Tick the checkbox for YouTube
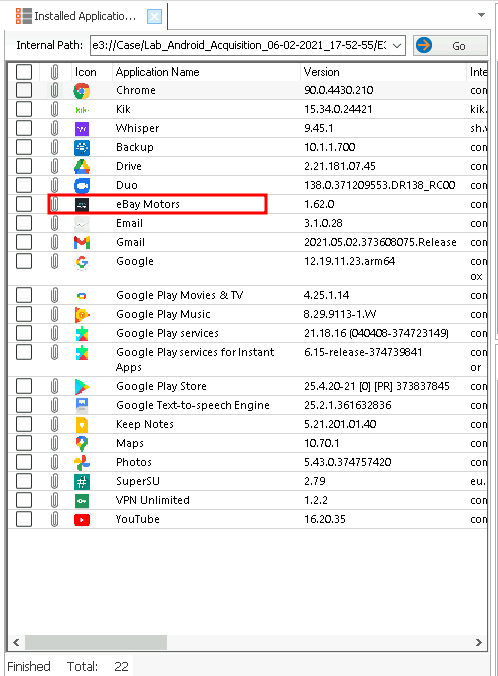Image resolution: width=498 pixels, height=676 pixels. 24,519
